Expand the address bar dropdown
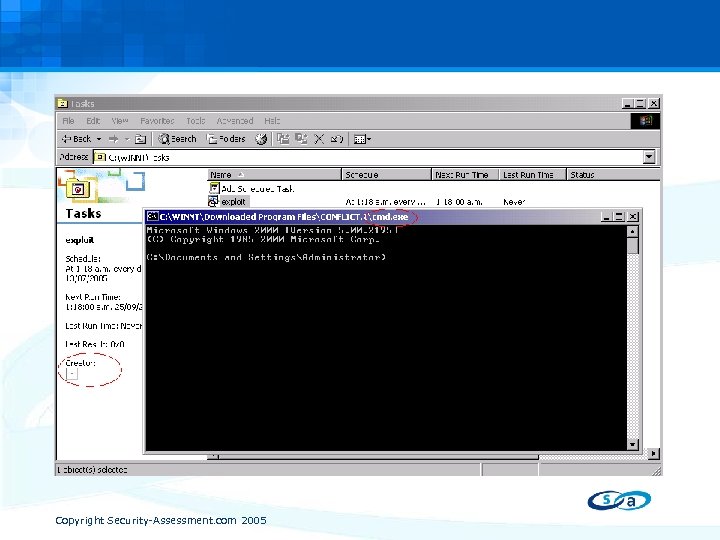 pos(649,158)
